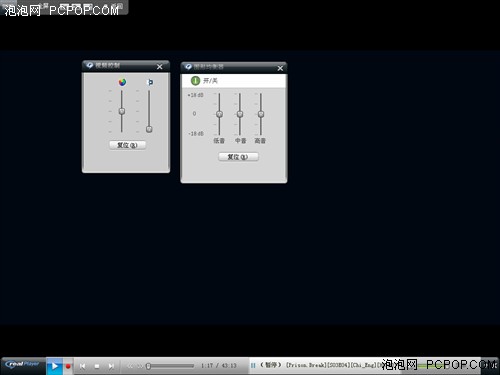The width and height of the screenshot is (500, 375).
Task: Click the +18 dB scale label
Action: [195, 95]
